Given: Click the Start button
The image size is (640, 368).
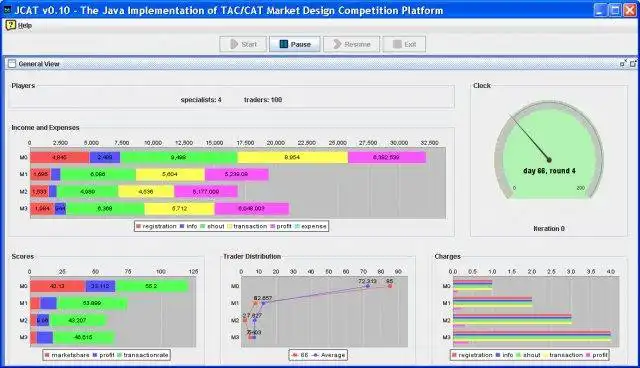Looking at the screenshot, I should tap(243, 44).
